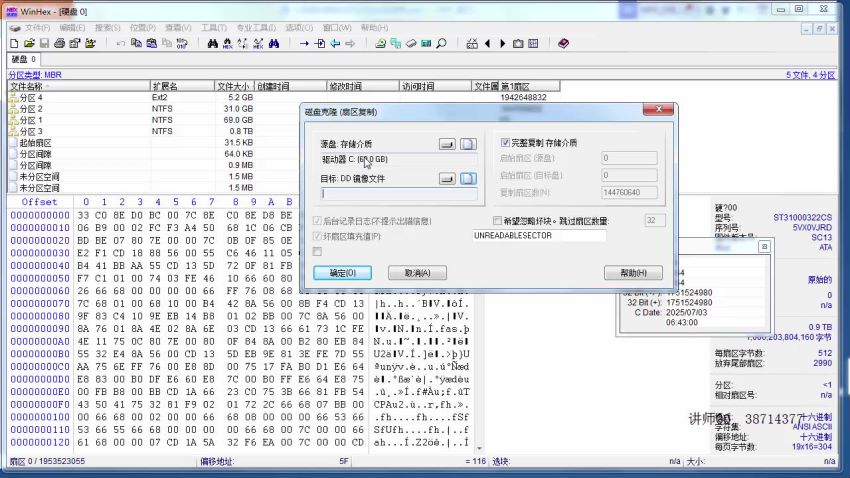Click the UNREADABLESECTOR fill text field
850x478 pixels.
point(539,236)
